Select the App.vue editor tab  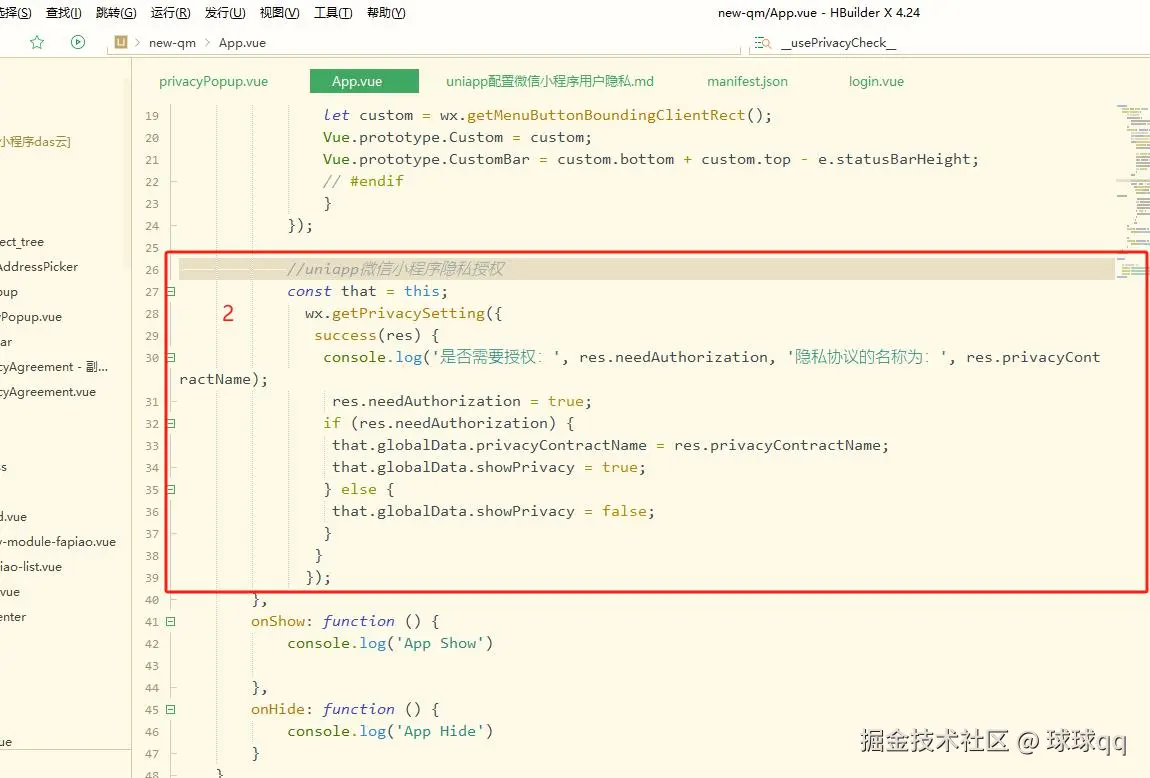[365, 81]
